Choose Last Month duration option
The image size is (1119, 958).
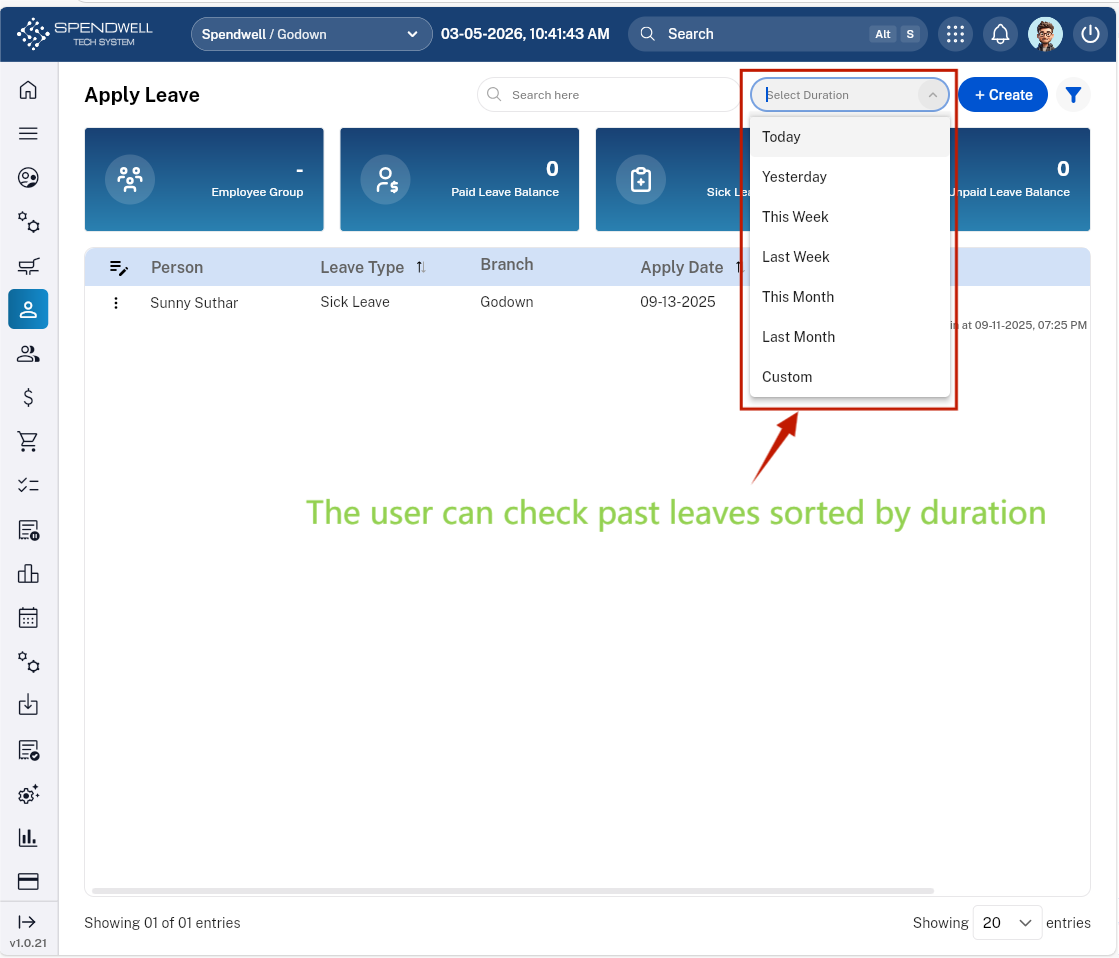[x=849, y=337]
